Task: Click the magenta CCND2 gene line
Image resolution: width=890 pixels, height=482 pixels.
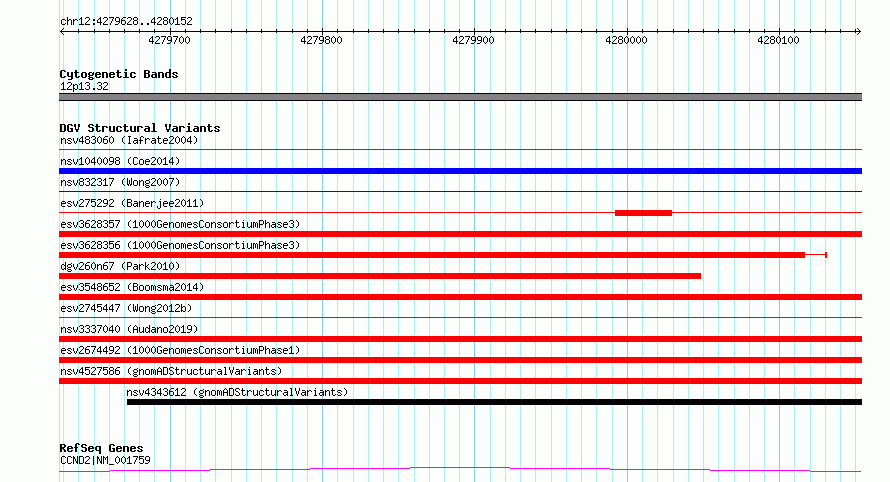Action: [460, 470]
